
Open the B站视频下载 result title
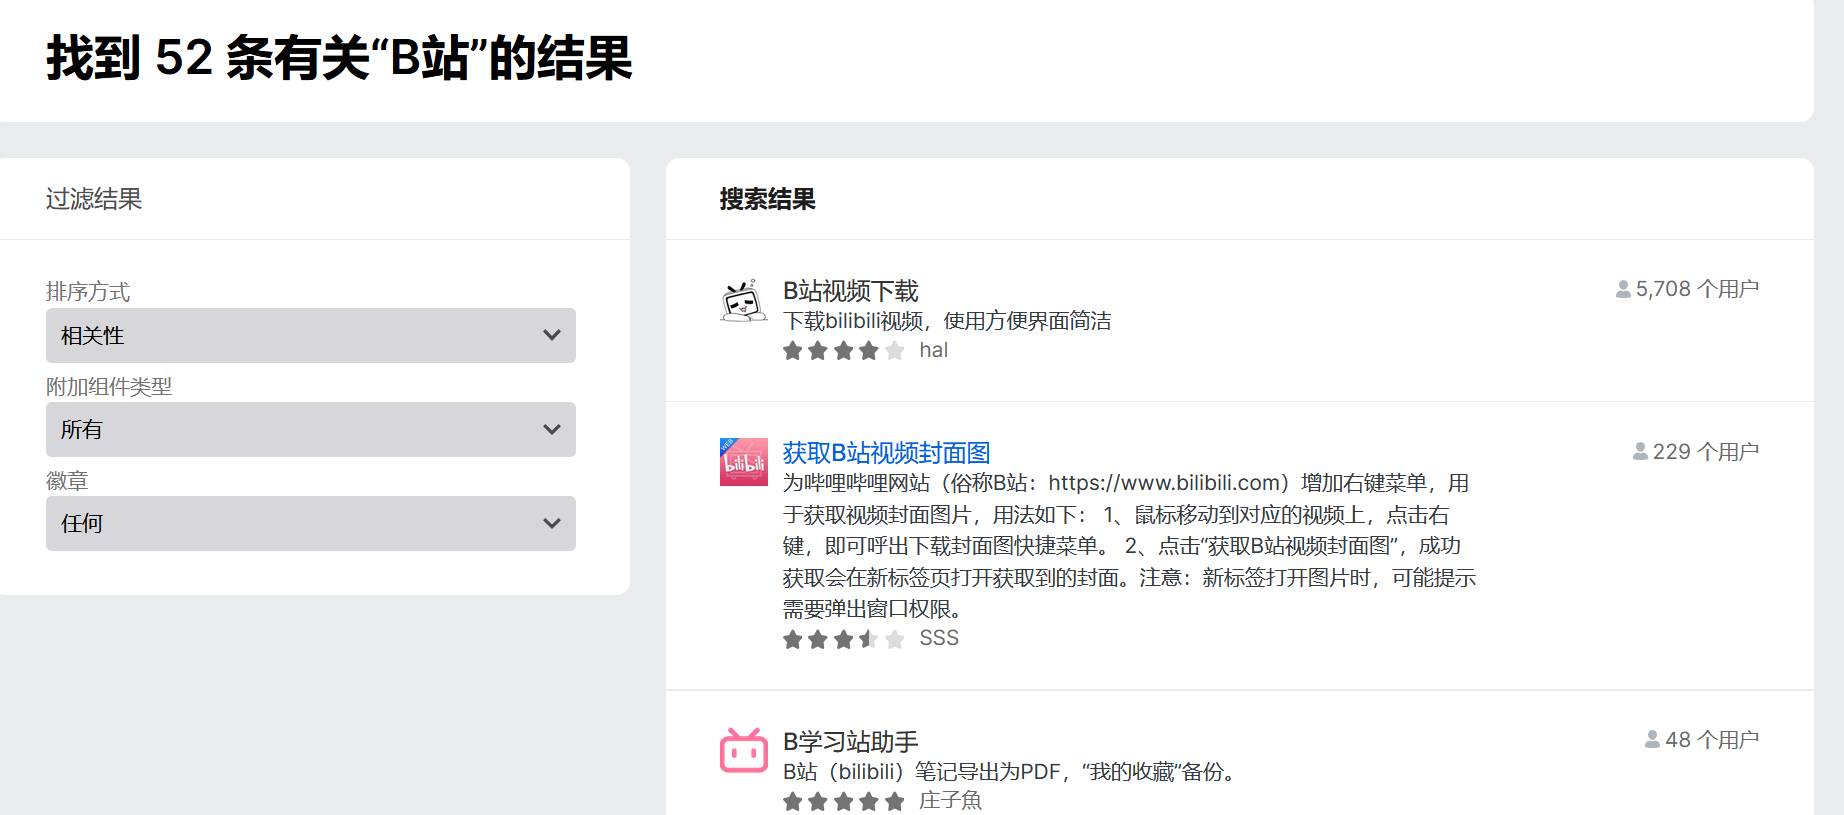(x=850, y=291)
